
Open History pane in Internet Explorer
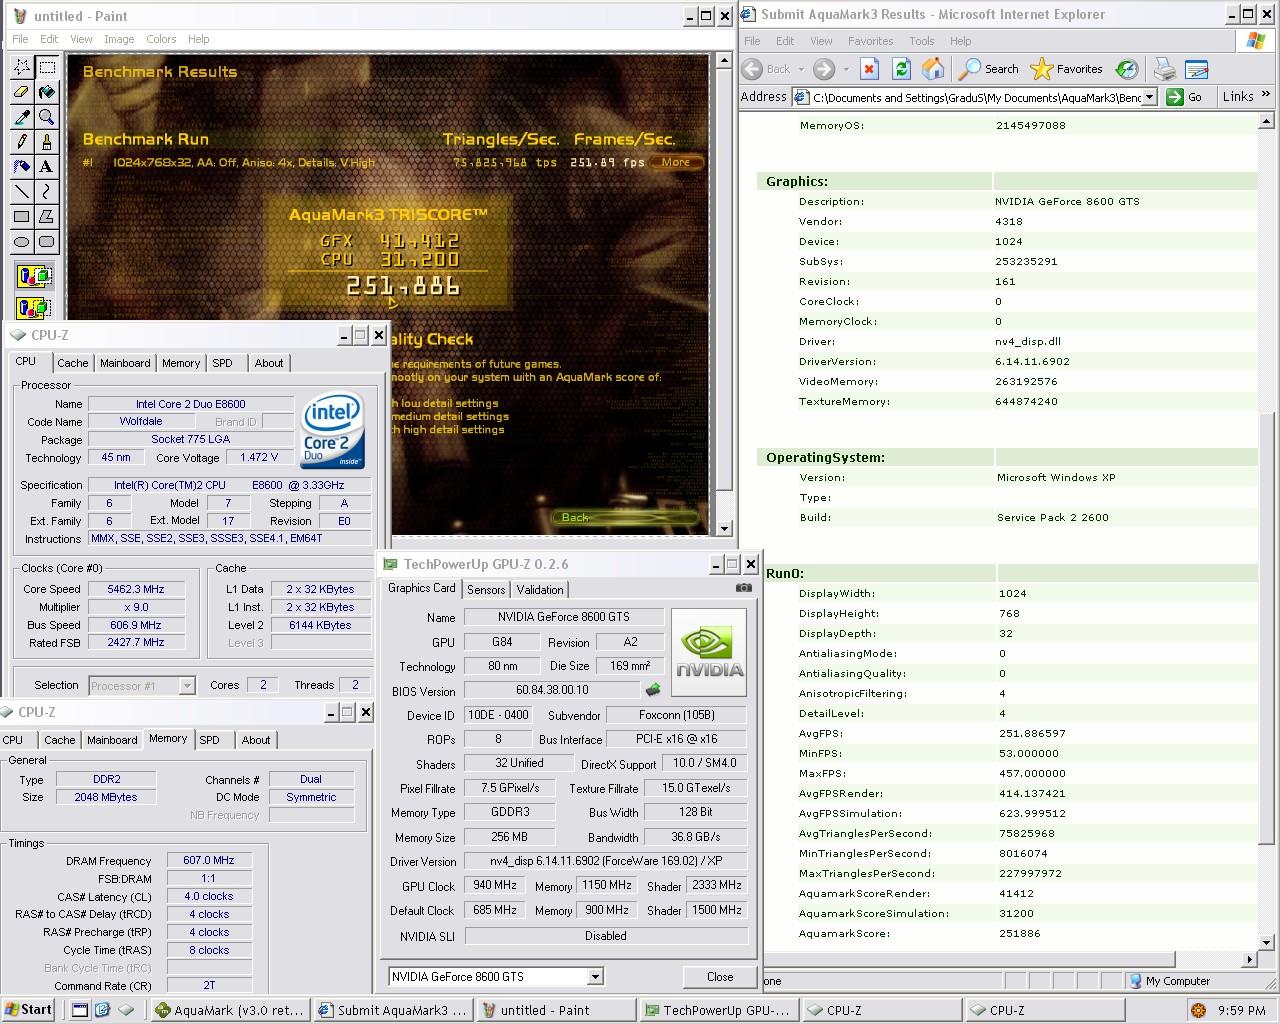pyautogui.click(x=1127, y=69)
